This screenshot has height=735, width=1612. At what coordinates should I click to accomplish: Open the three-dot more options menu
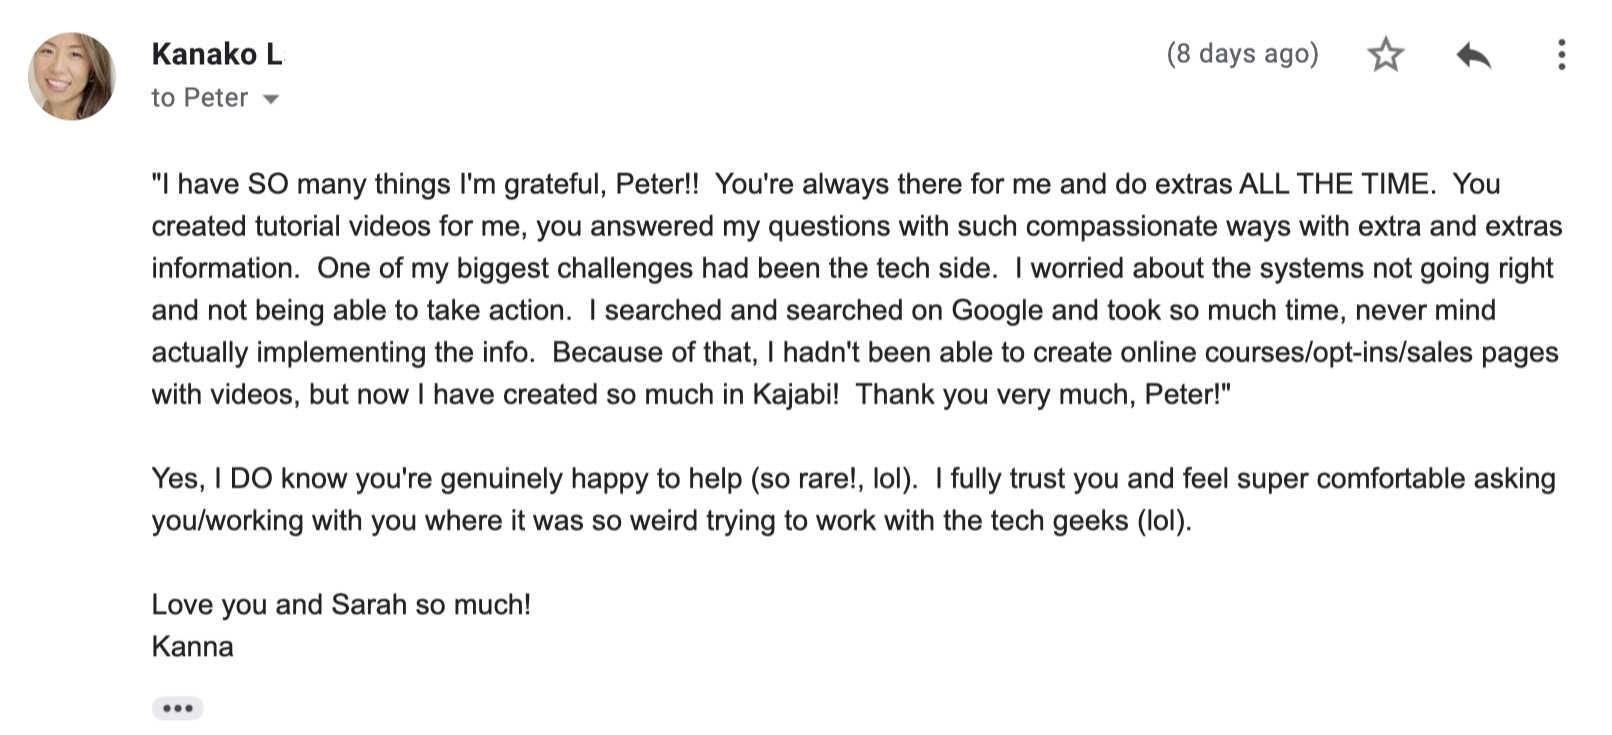coord(1560,54)
